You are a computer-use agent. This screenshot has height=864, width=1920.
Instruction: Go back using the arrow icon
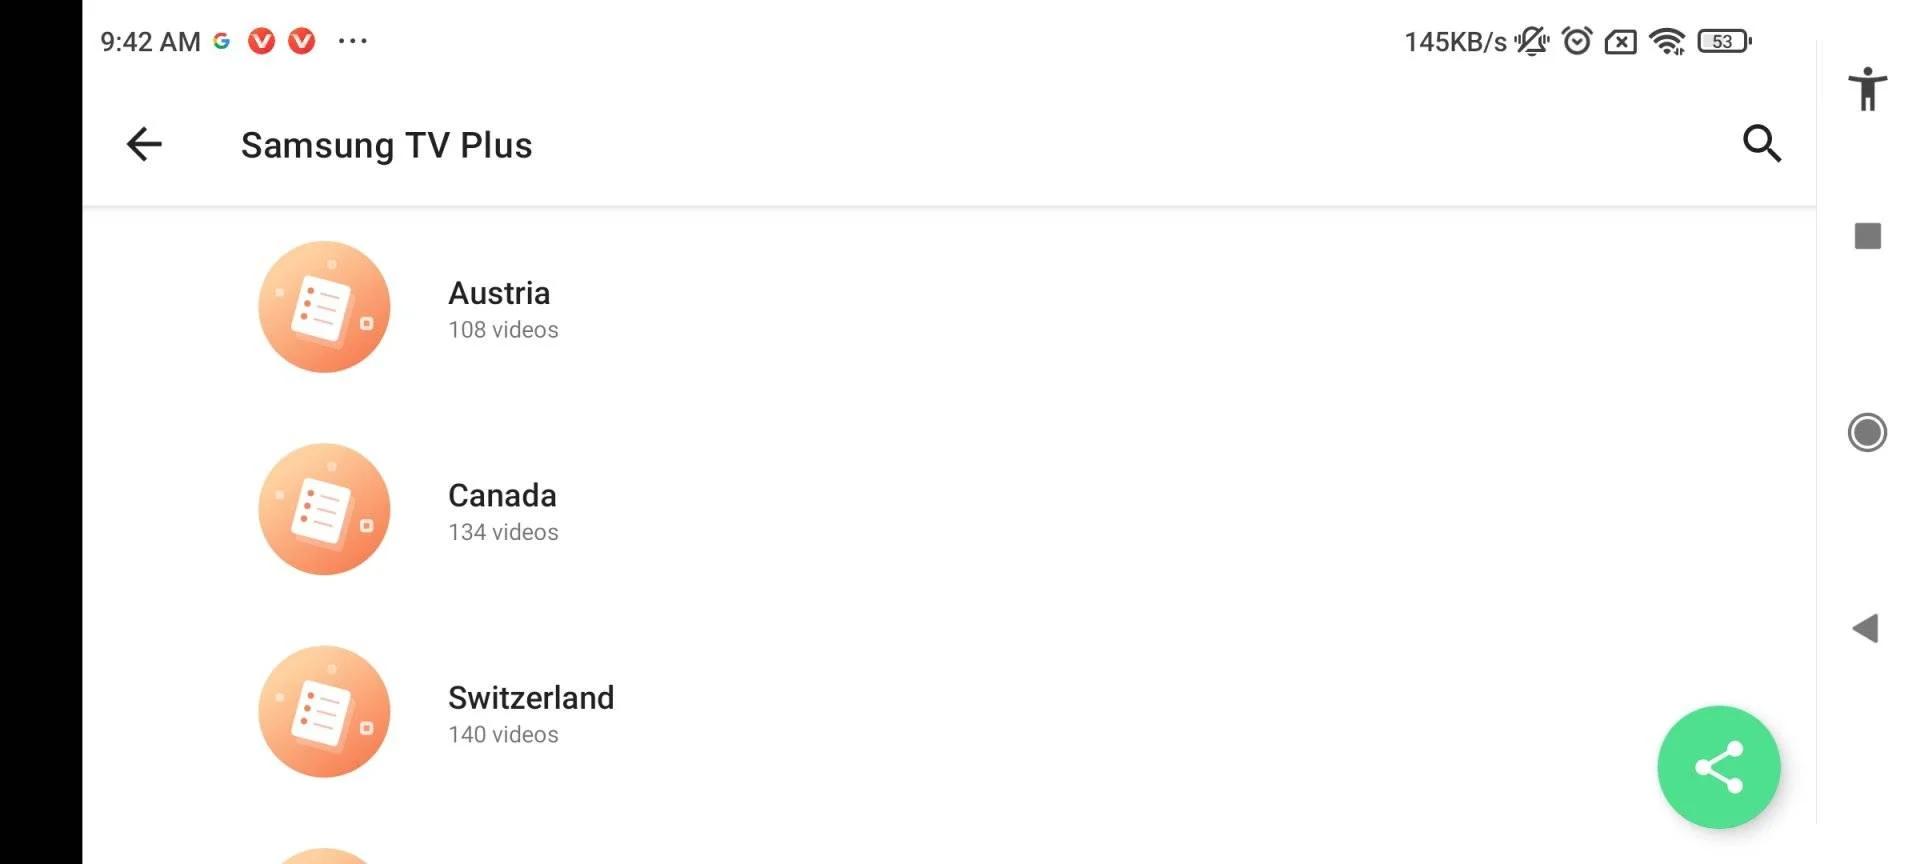(x=144, y=144)
